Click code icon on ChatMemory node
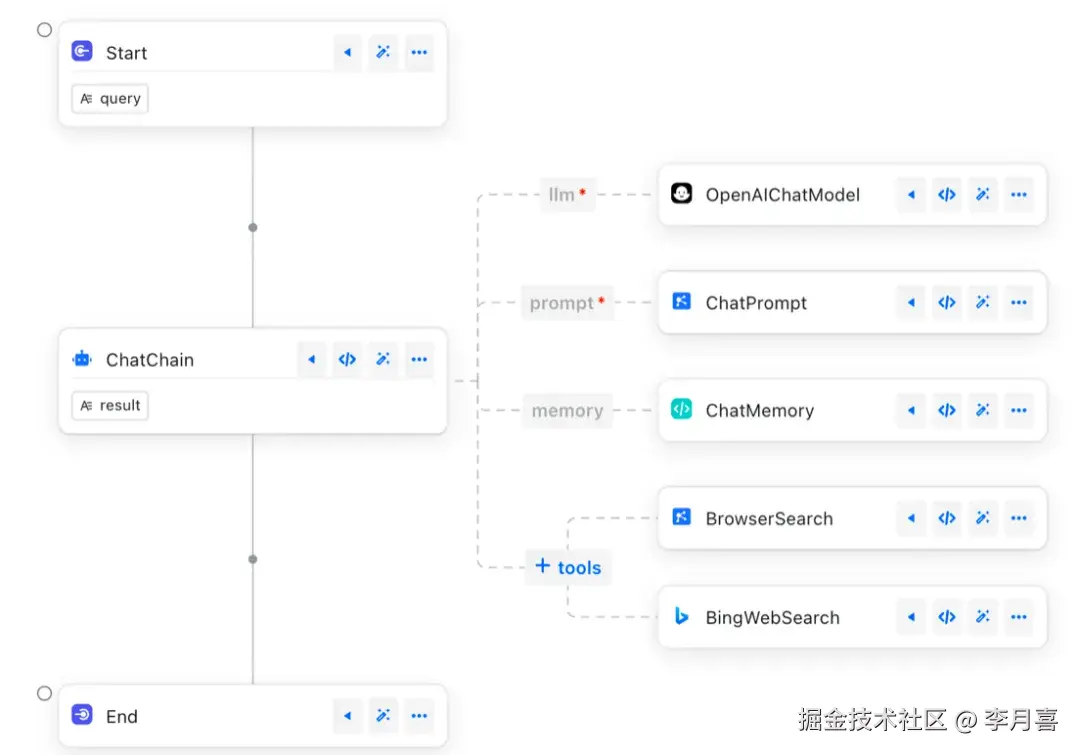The image size is (1080, 755). click(947, 410)
